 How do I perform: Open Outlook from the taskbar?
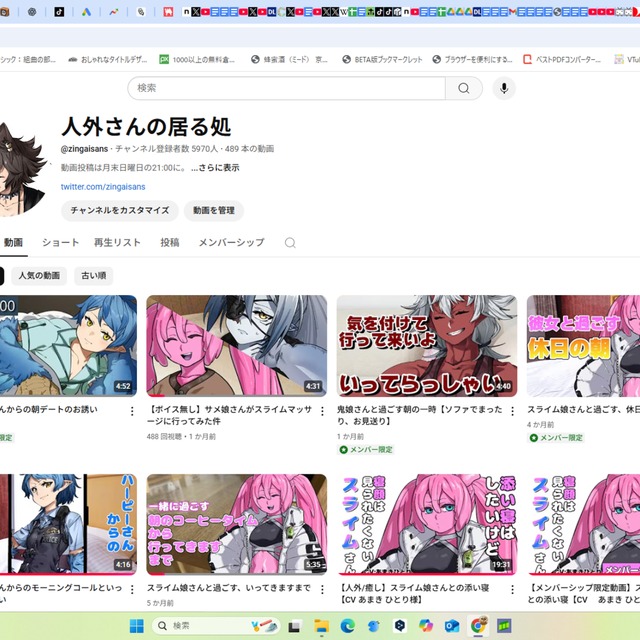451,626
